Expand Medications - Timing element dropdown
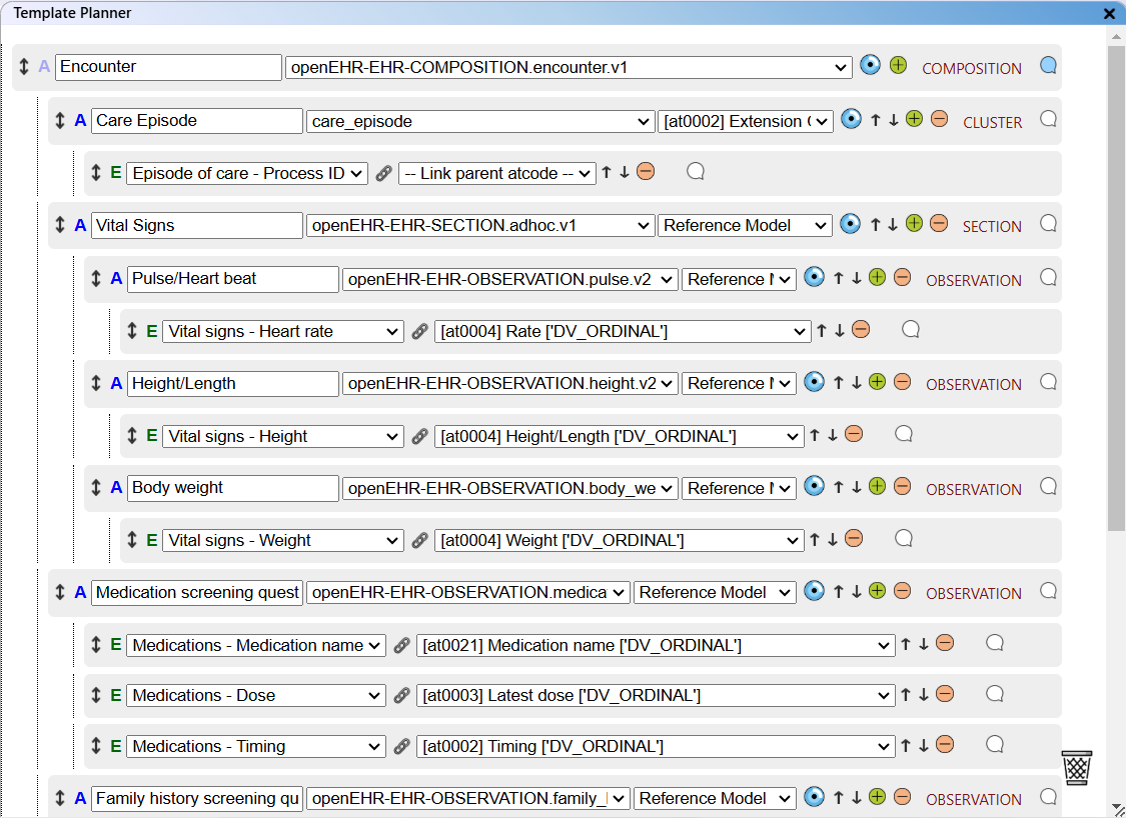Image resolution: width=1126 pixels, height=818 pixels. pos(255,747)
